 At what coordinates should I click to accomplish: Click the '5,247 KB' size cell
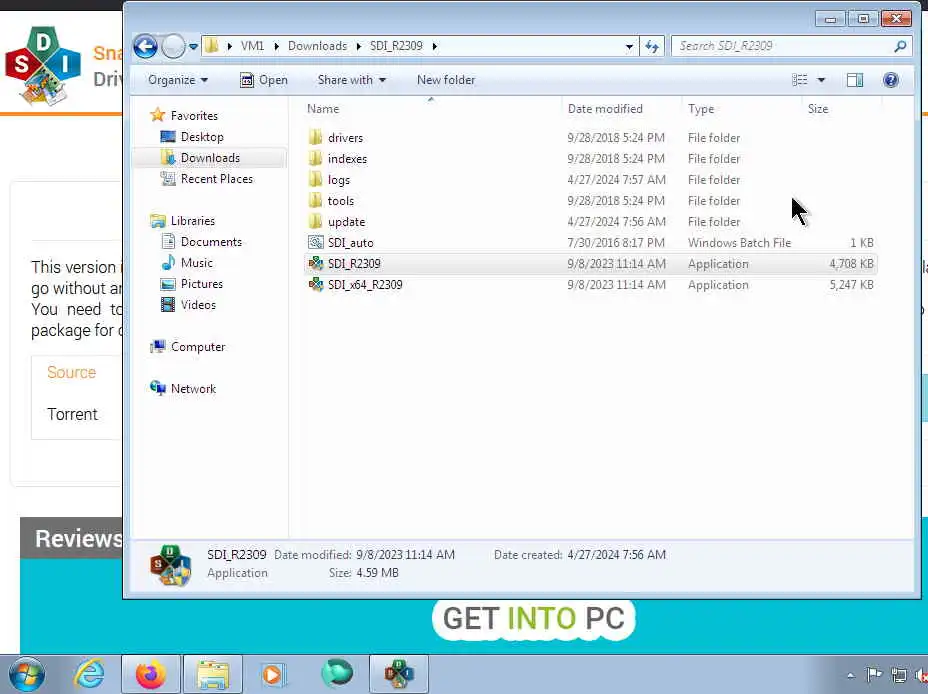pos(850,285)
